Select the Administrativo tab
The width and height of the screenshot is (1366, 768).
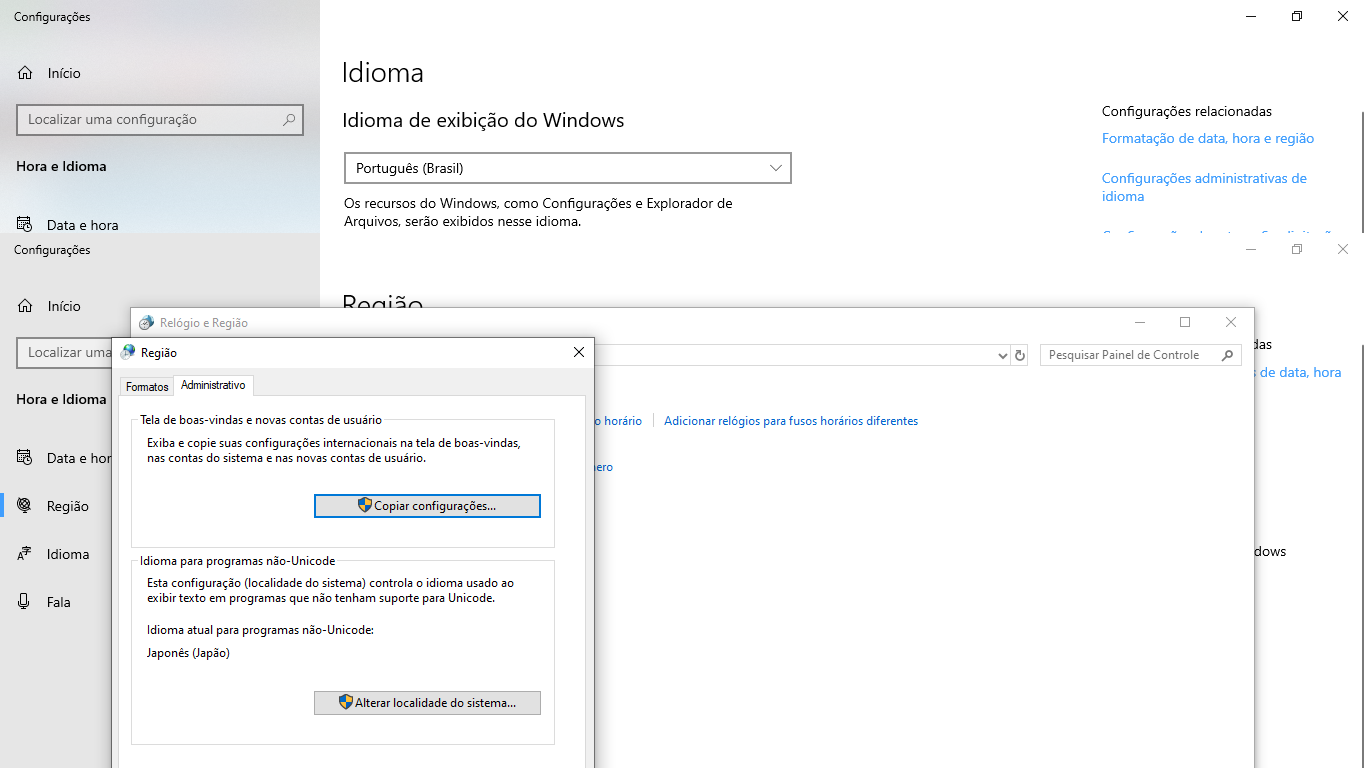pyautogui.click(x=213, y=386)
